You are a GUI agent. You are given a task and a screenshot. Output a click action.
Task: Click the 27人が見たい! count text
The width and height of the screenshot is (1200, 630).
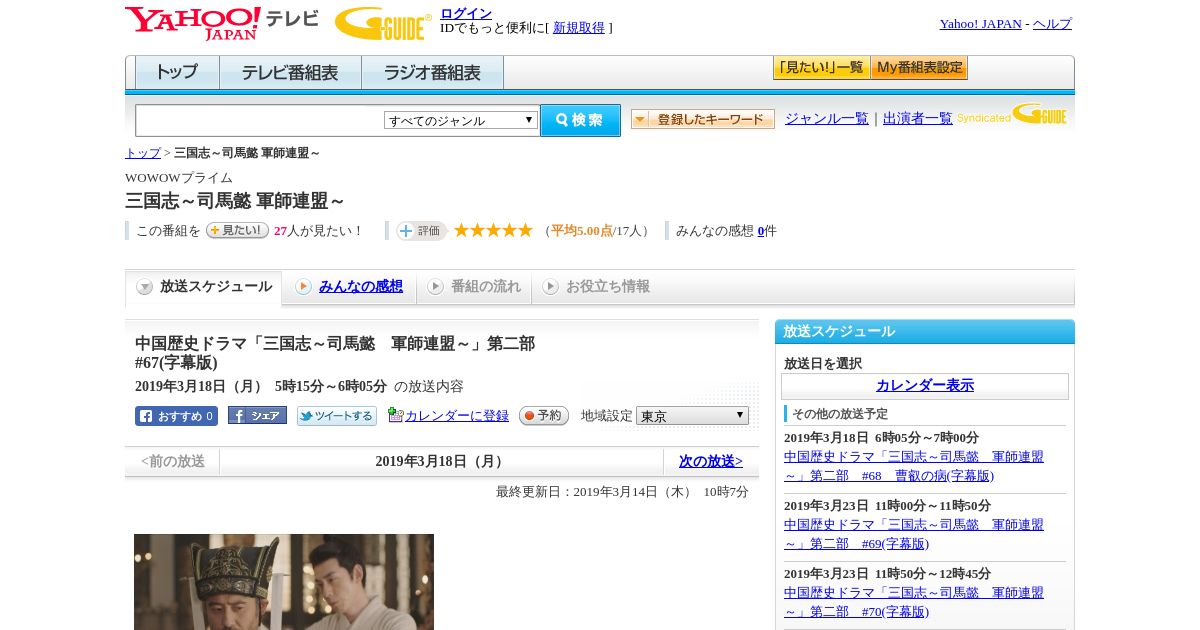pyautogui.click(x=319, y=231)
